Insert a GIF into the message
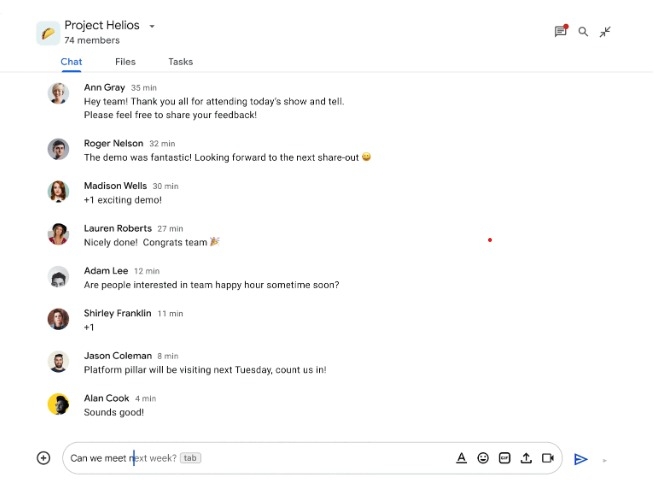Screen dimensions: 654x497 click(x=504, y=458)
